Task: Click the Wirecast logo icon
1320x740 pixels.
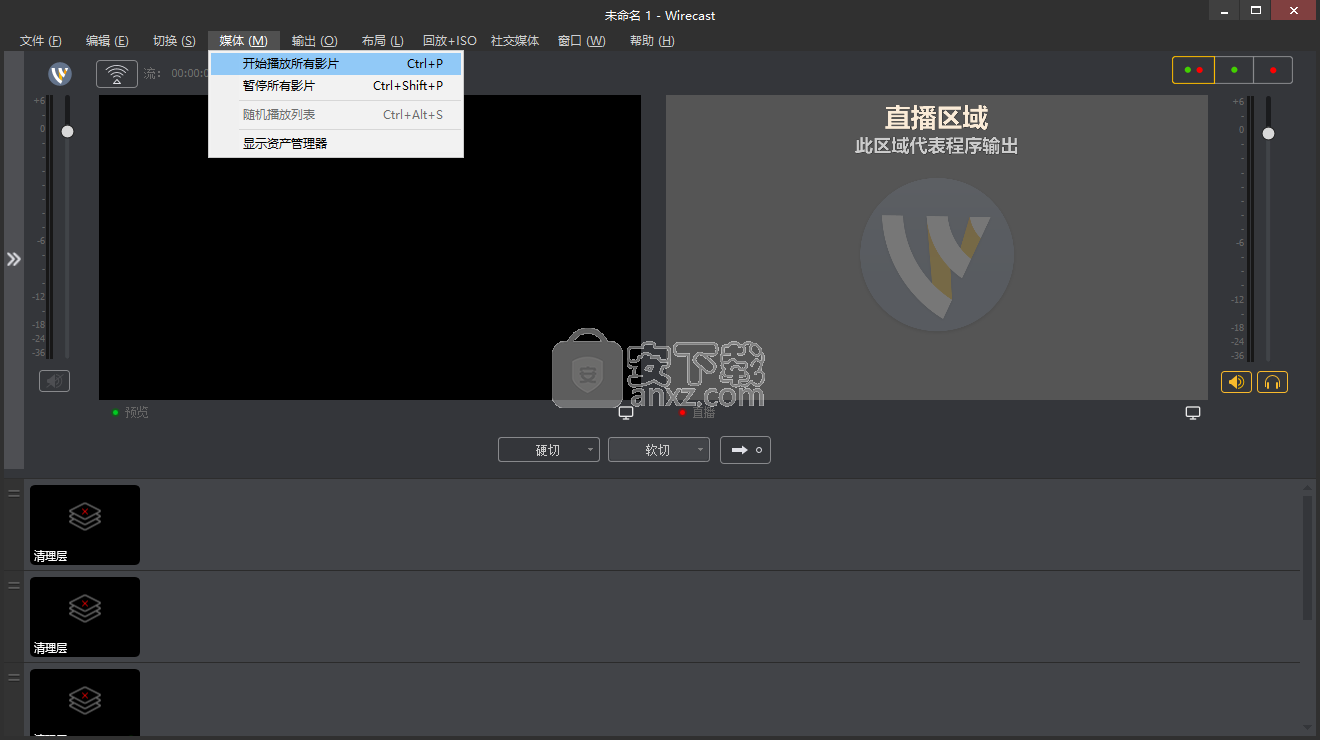Action: (x=60, y=74)
